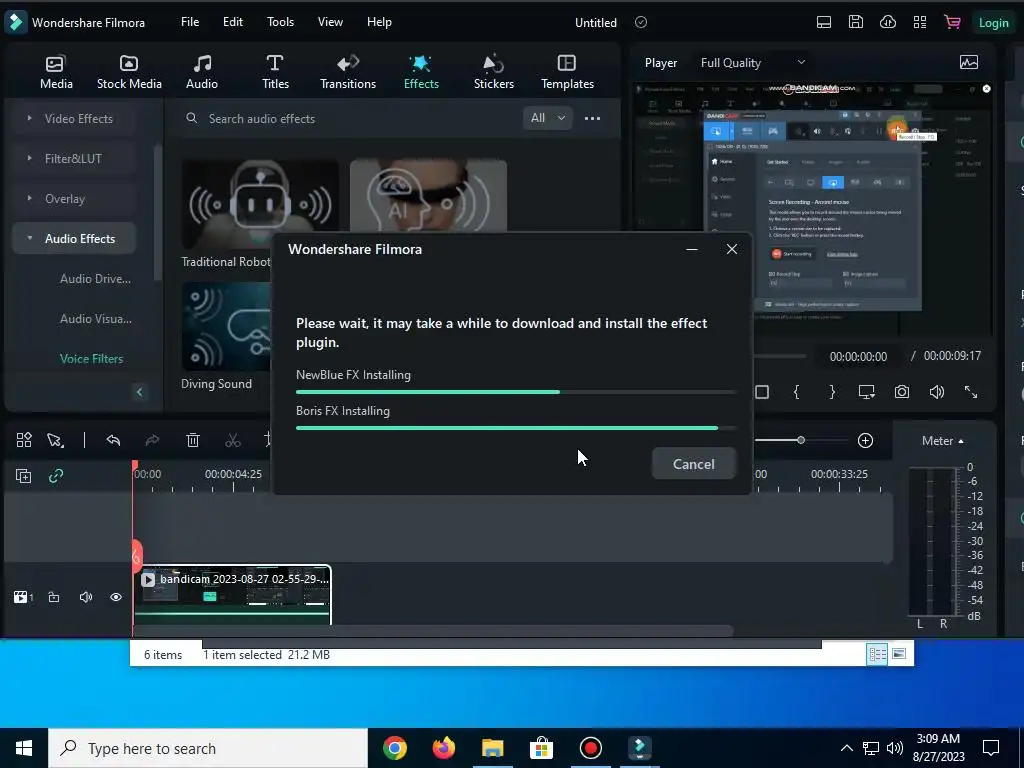Adjust the timeline zoom slider

[x=801, y=440]
